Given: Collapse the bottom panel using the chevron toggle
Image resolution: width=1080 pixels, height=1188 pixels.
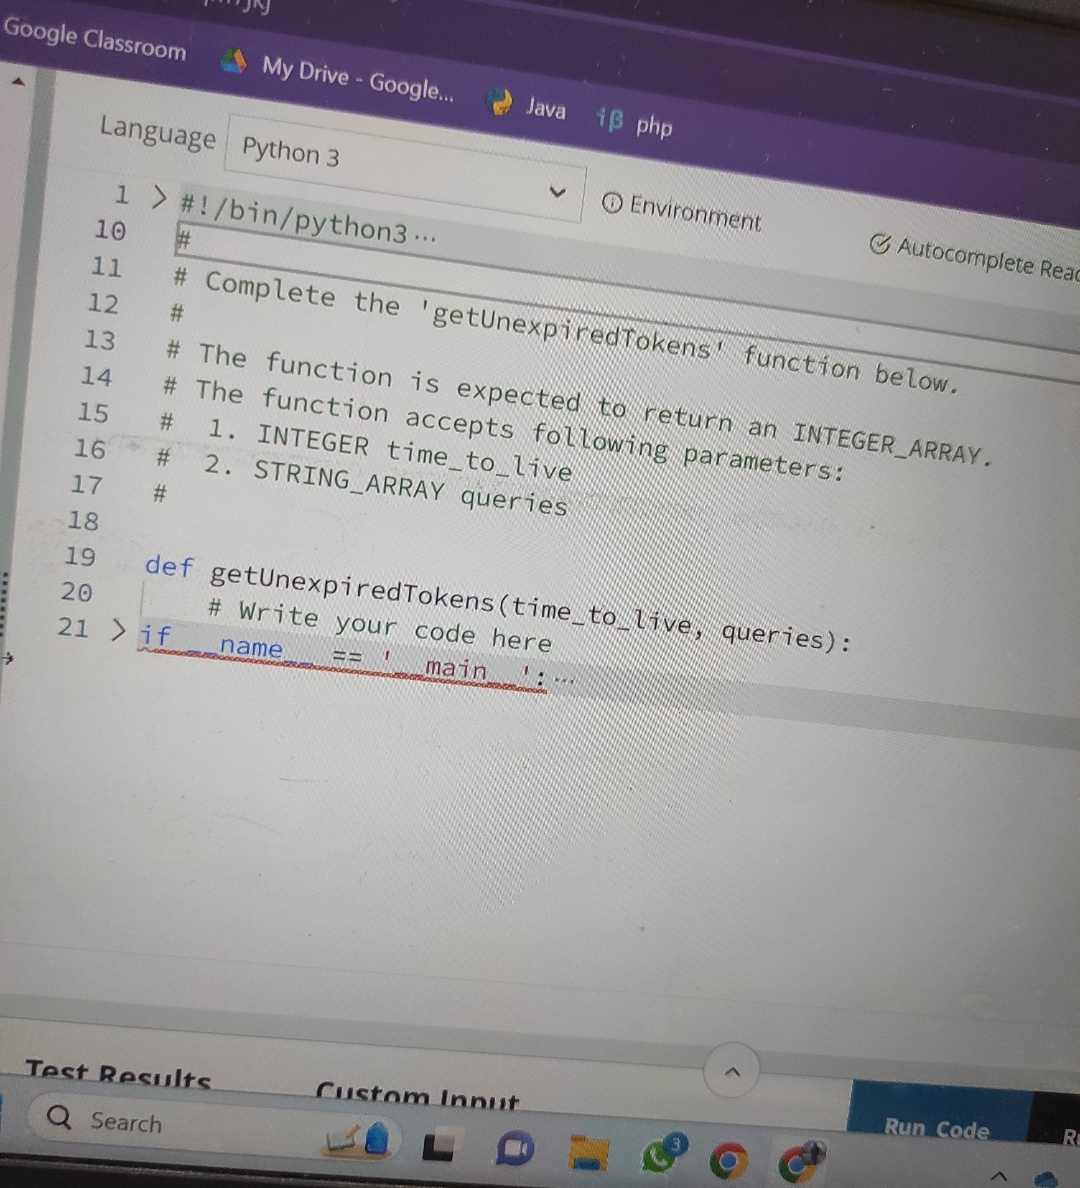Looking at the screenshot, I should [732, 1071].
